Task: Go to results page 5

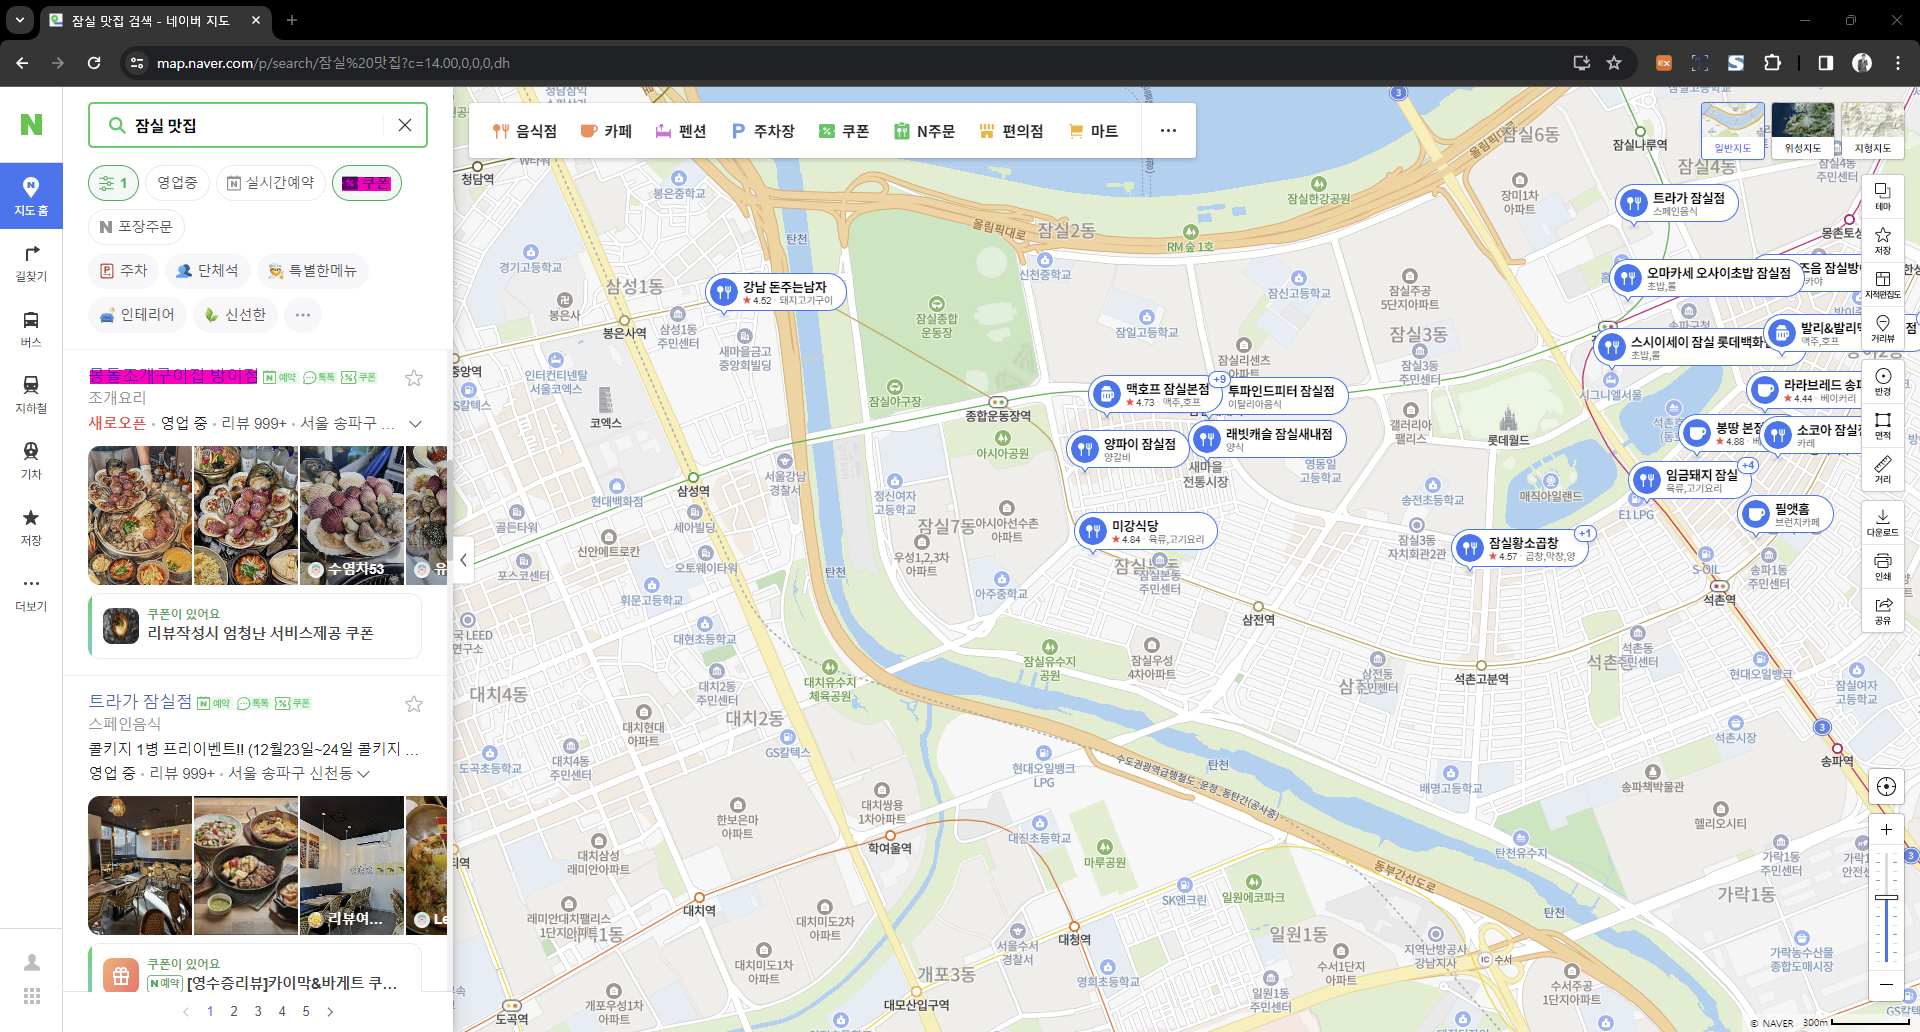Action: 306,1012
